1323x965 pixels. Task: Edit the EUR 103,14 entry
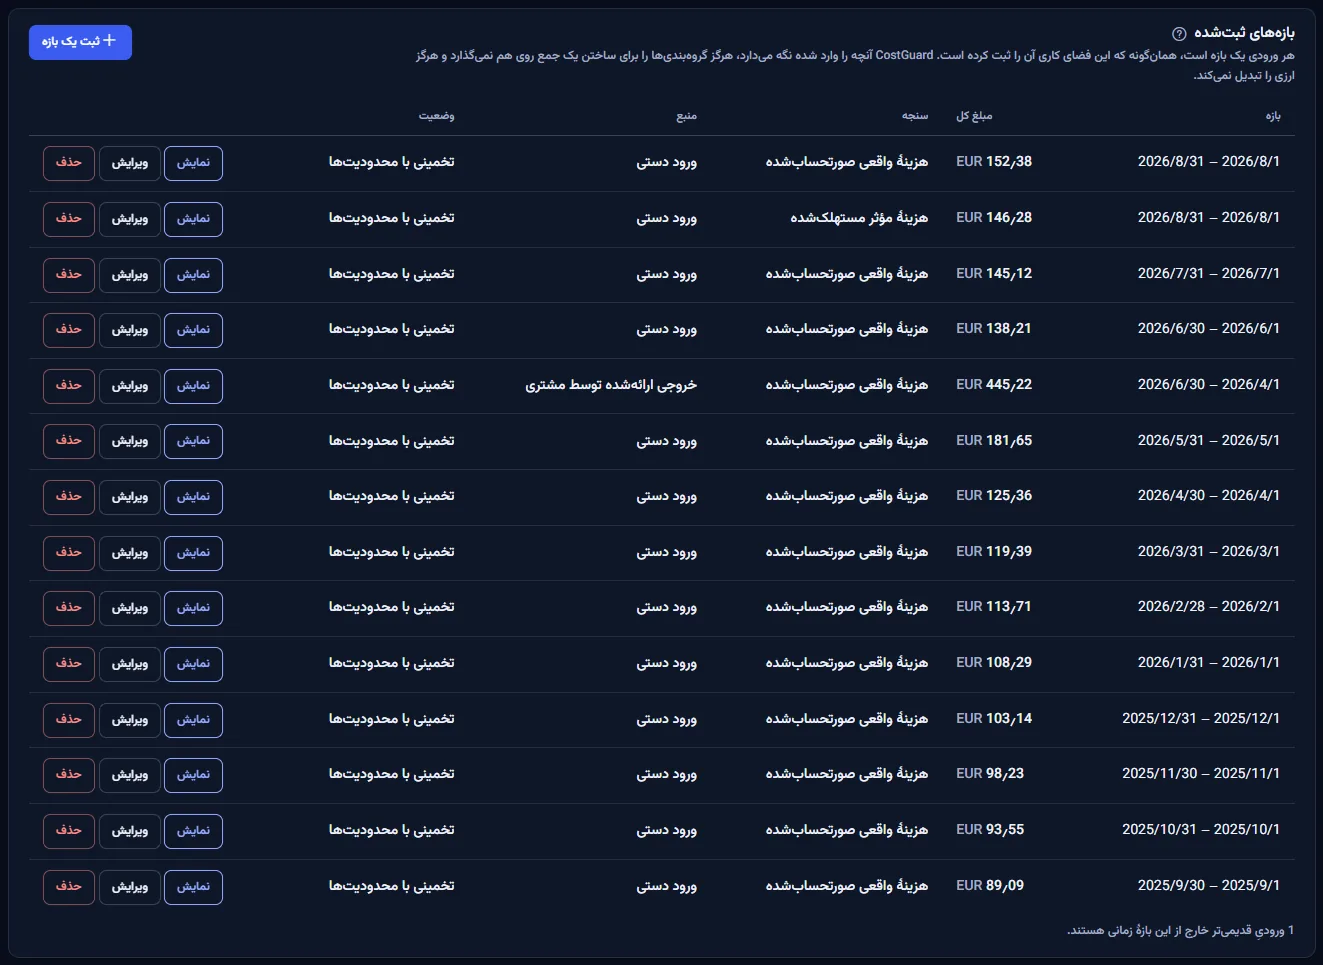[x=130, y=720]
